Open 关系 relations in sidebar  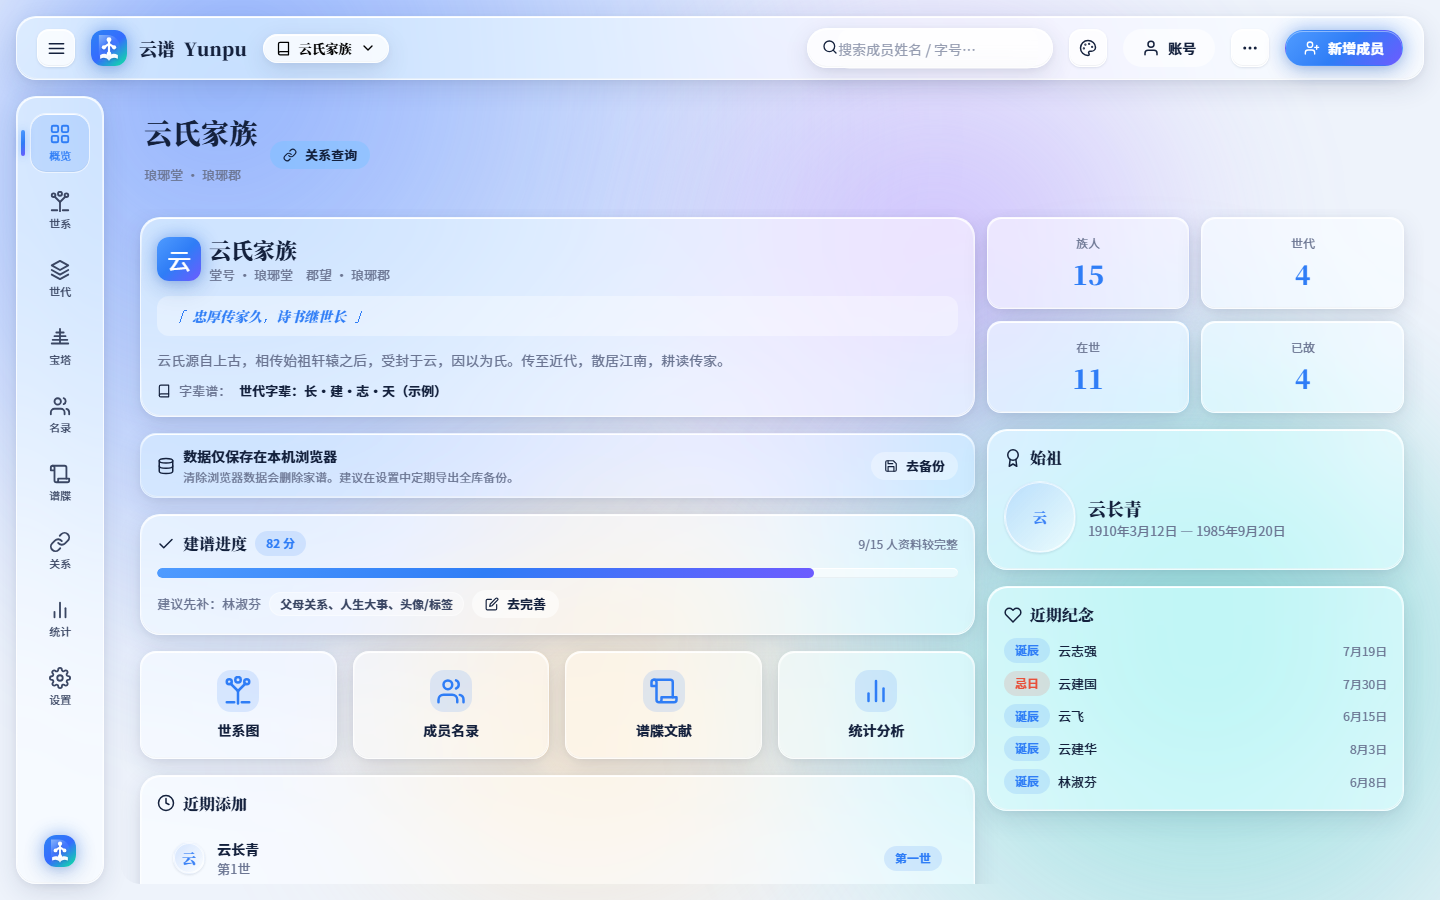tap(60, 551)
